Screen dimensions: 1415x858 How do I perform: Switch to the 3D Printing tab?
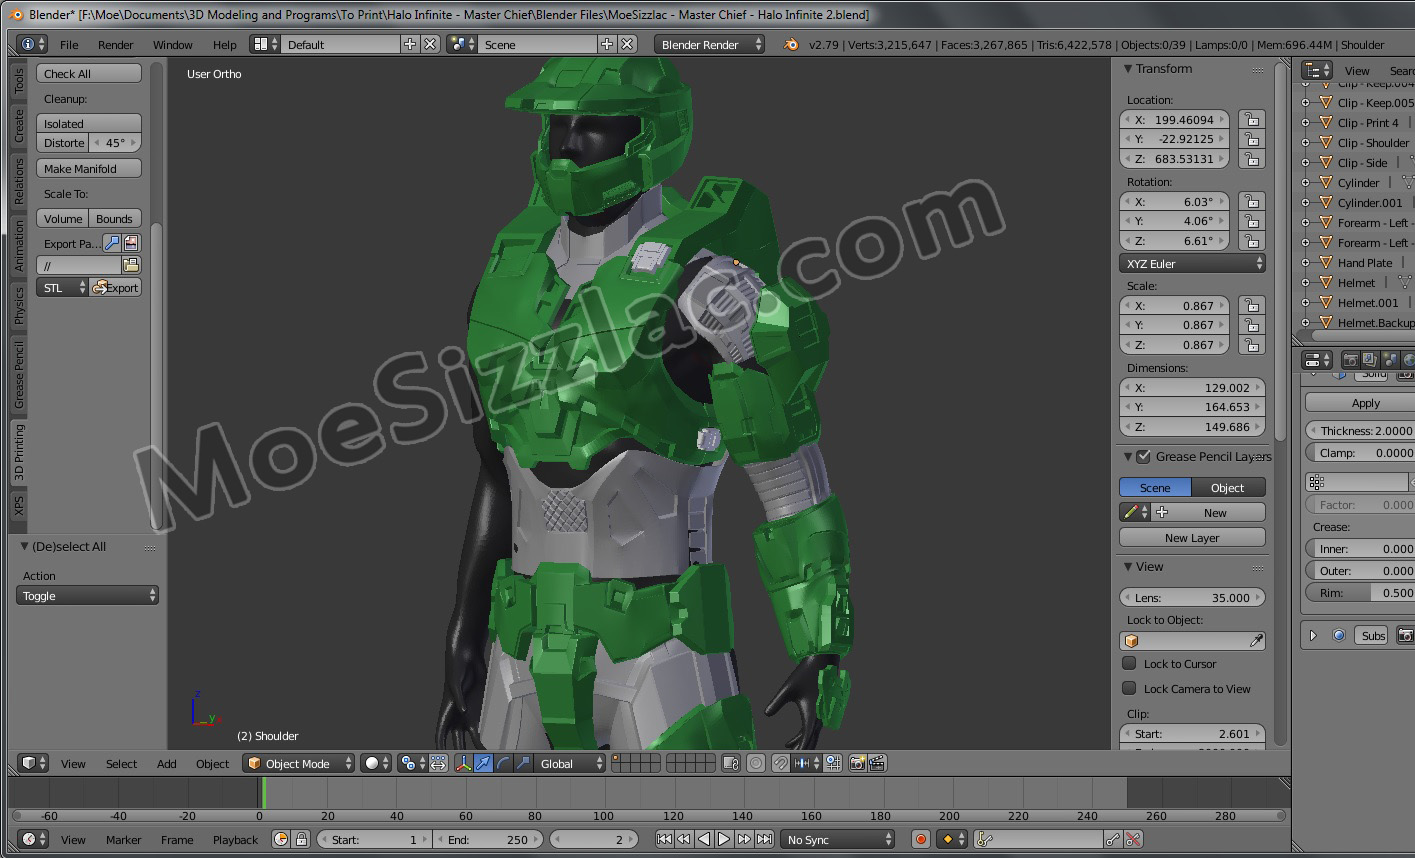18,452
